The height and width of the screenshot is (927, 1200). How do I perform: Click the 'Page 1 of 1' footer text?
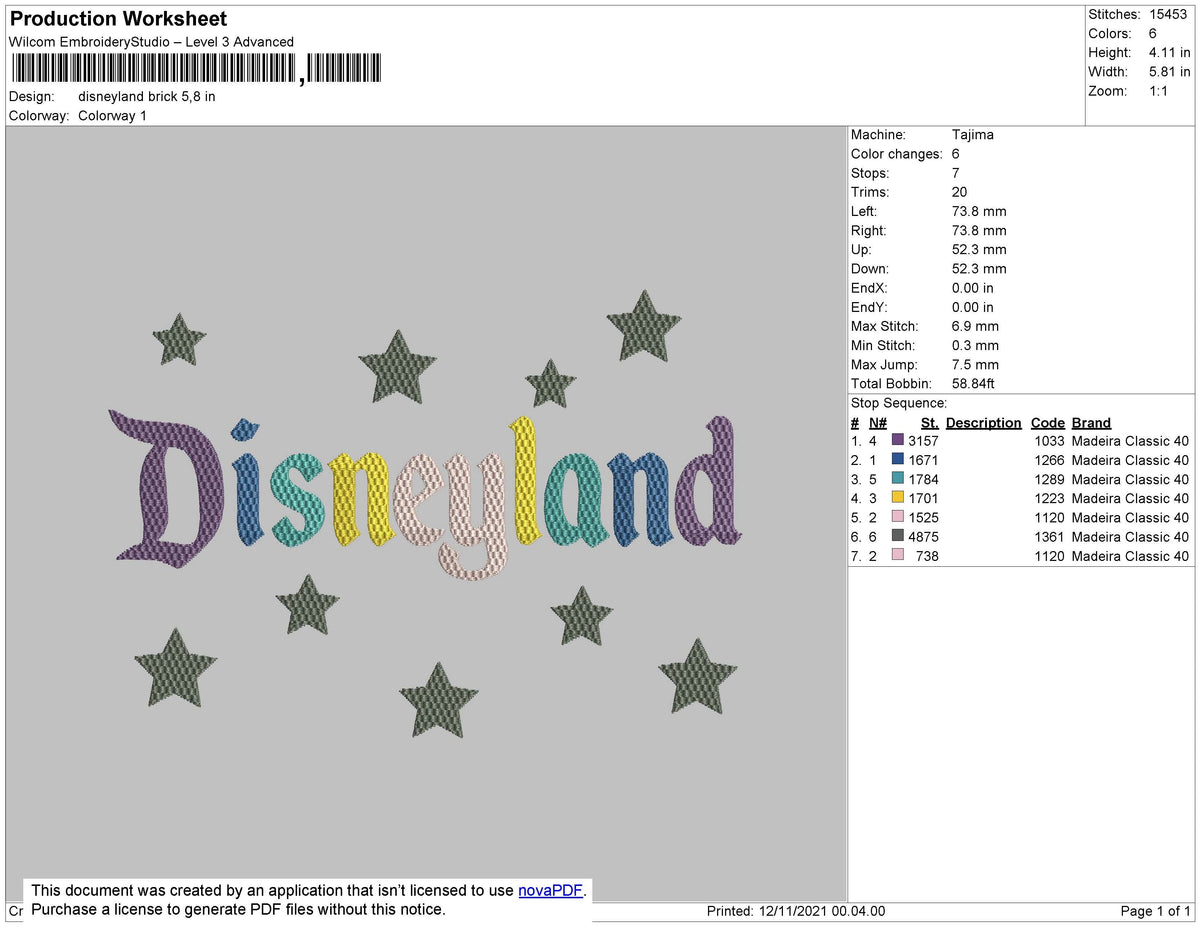(x=1155, y=911)
